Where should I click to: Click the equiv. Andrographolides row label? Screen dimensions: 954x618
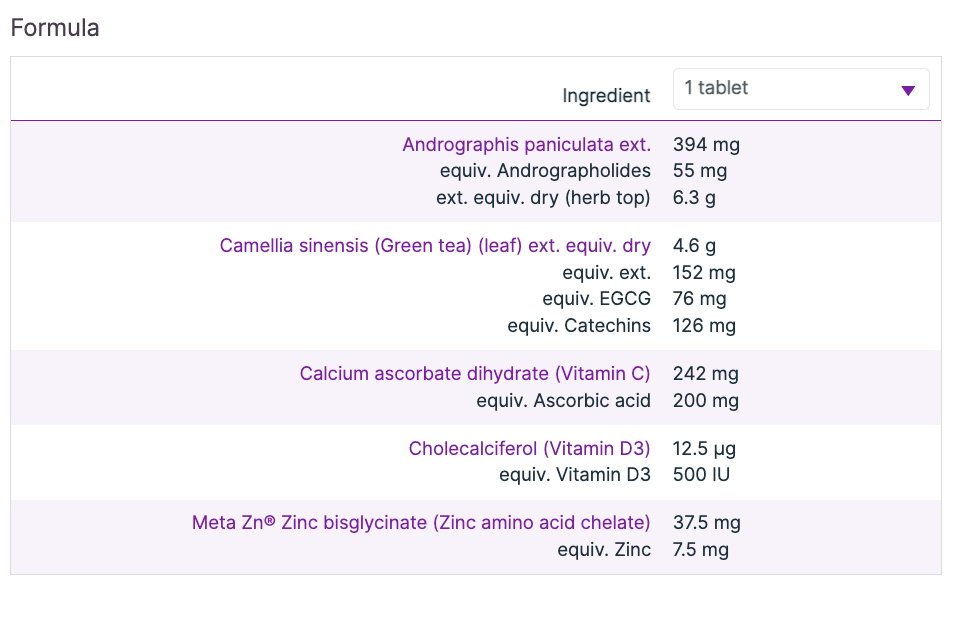coord(545,171)
